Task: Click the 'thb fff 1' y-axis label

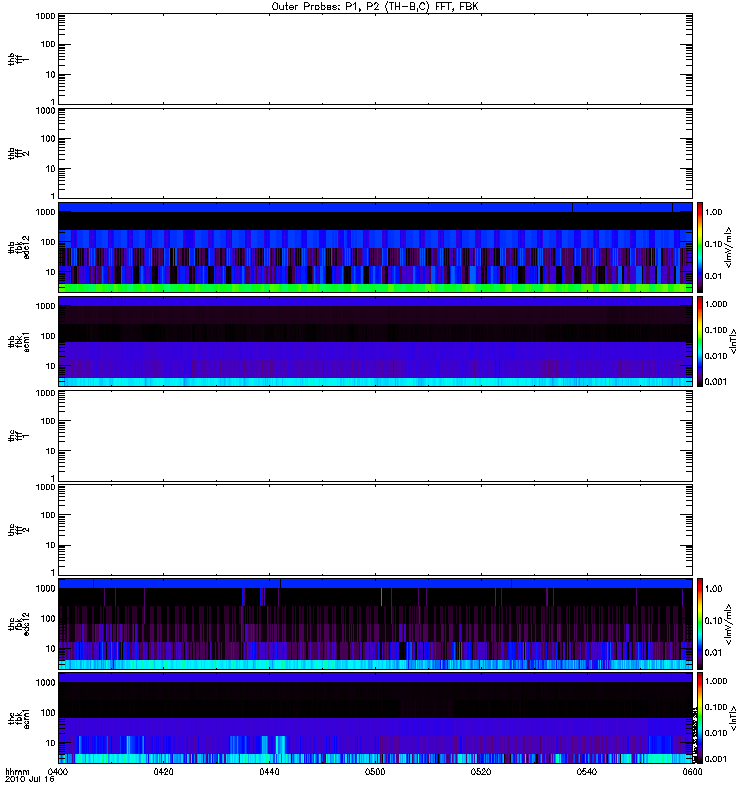Action: [x=18, y=59]
